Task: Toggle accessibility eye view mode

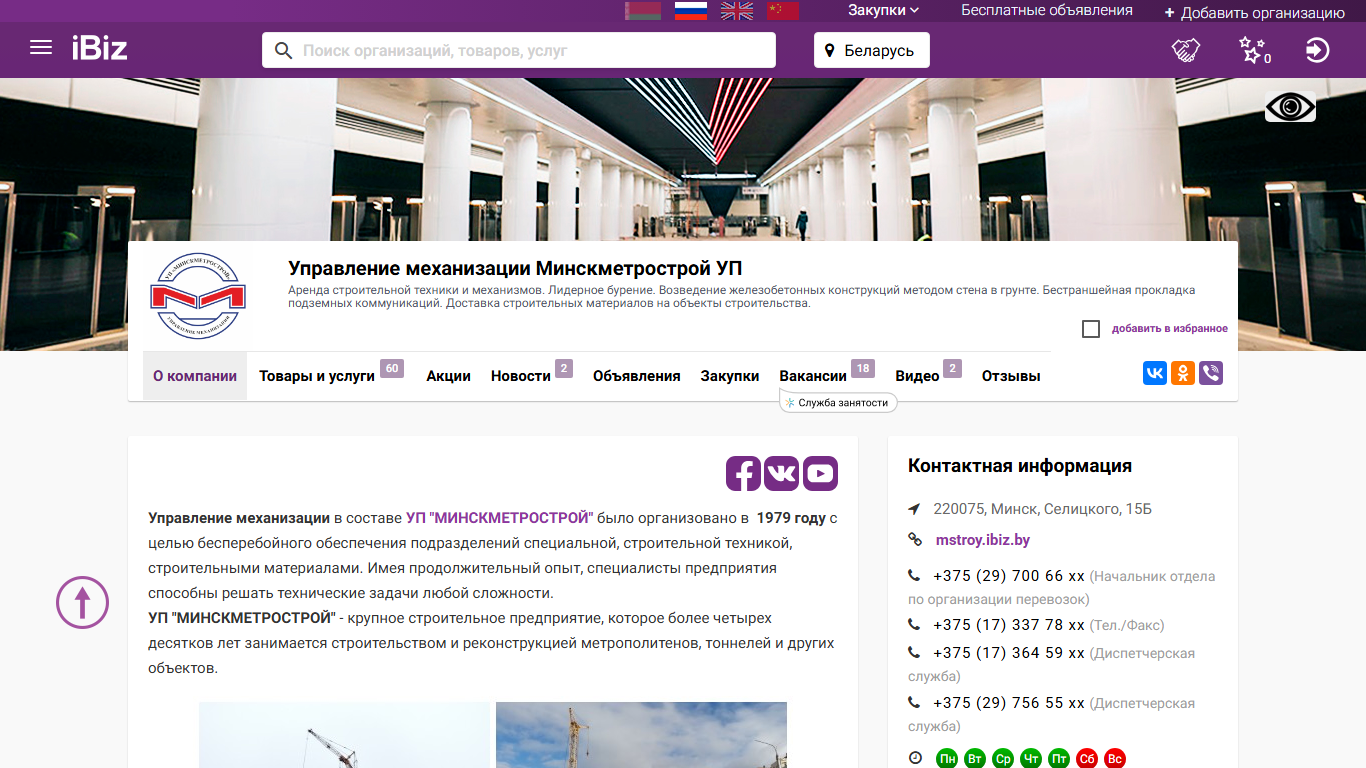Action: (1290, 107)
